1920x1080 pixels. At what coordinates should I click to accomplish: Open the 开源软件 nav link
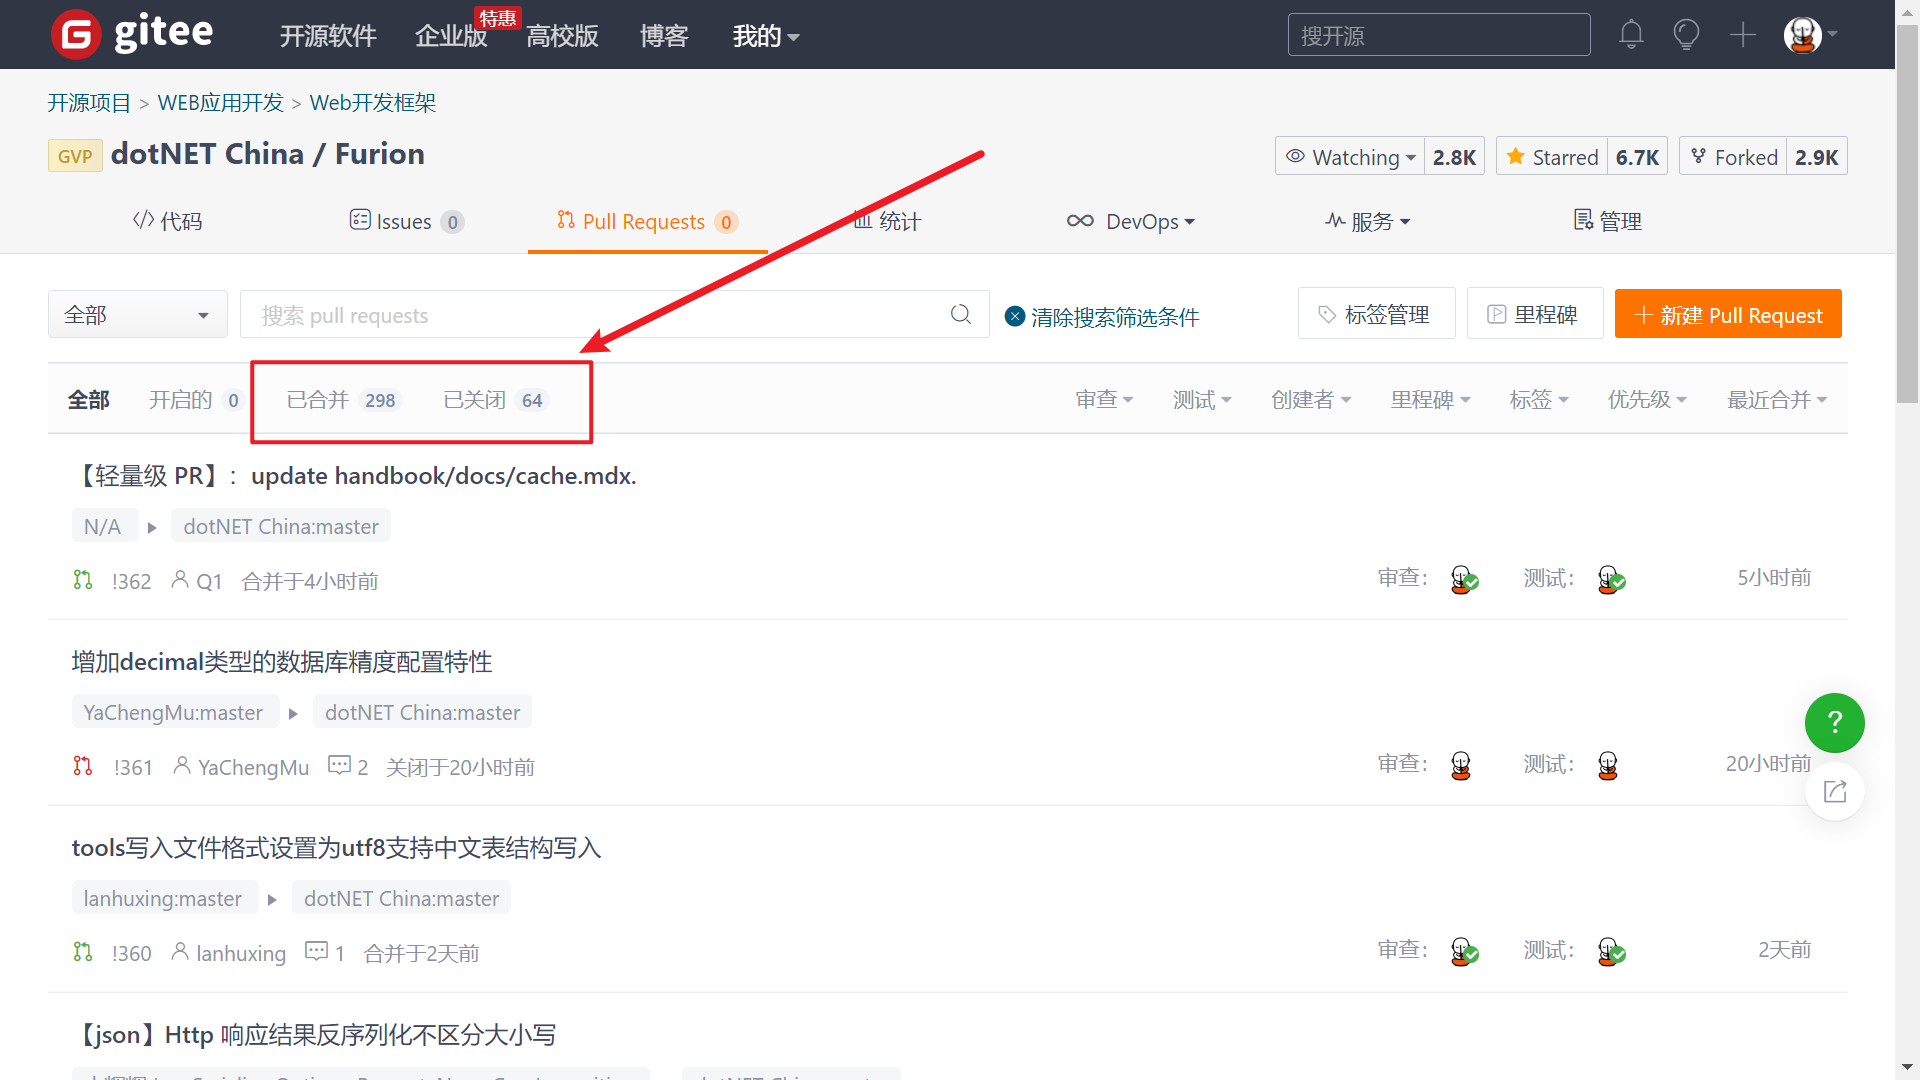(328, 36)
